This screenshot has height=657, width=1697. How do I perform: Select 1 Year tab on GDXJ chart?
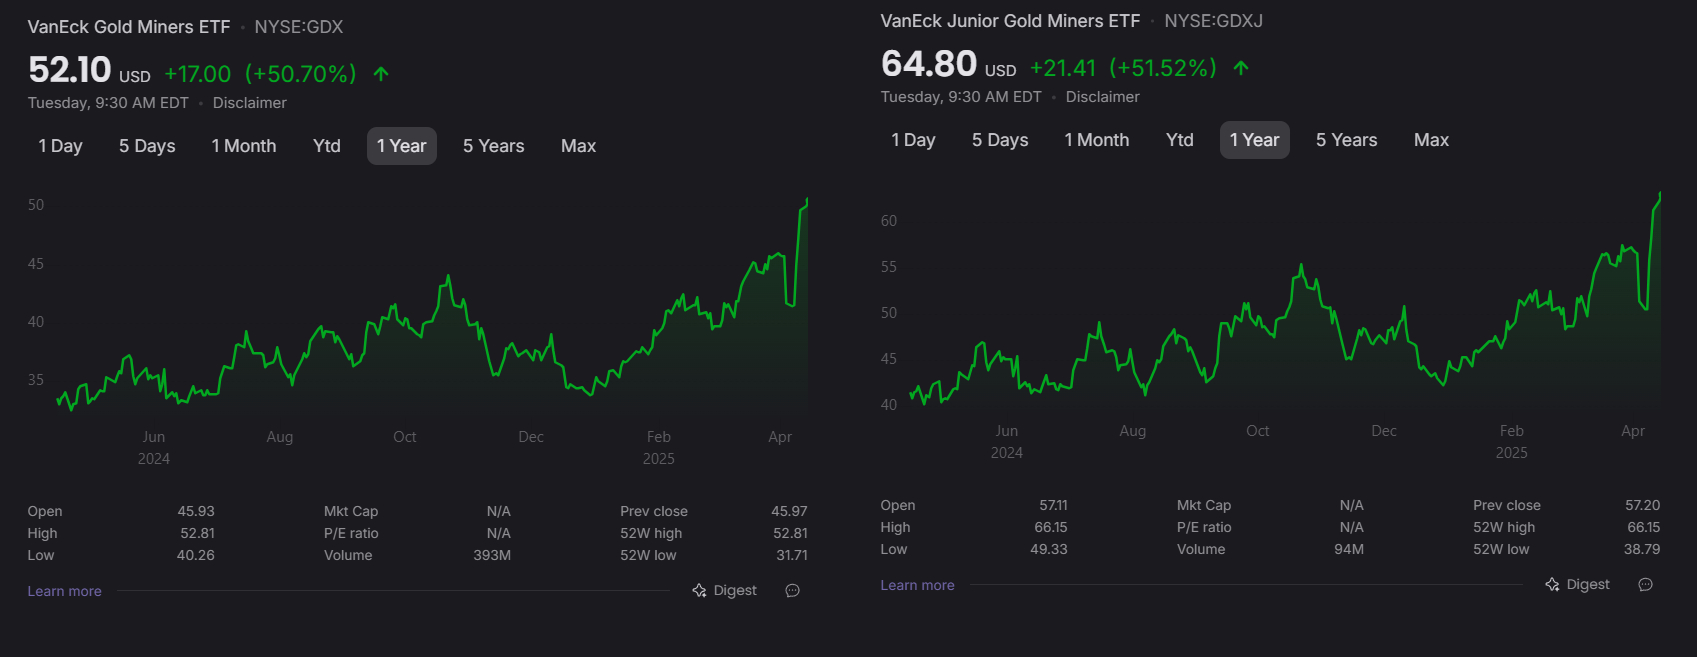coord(1255,140)
